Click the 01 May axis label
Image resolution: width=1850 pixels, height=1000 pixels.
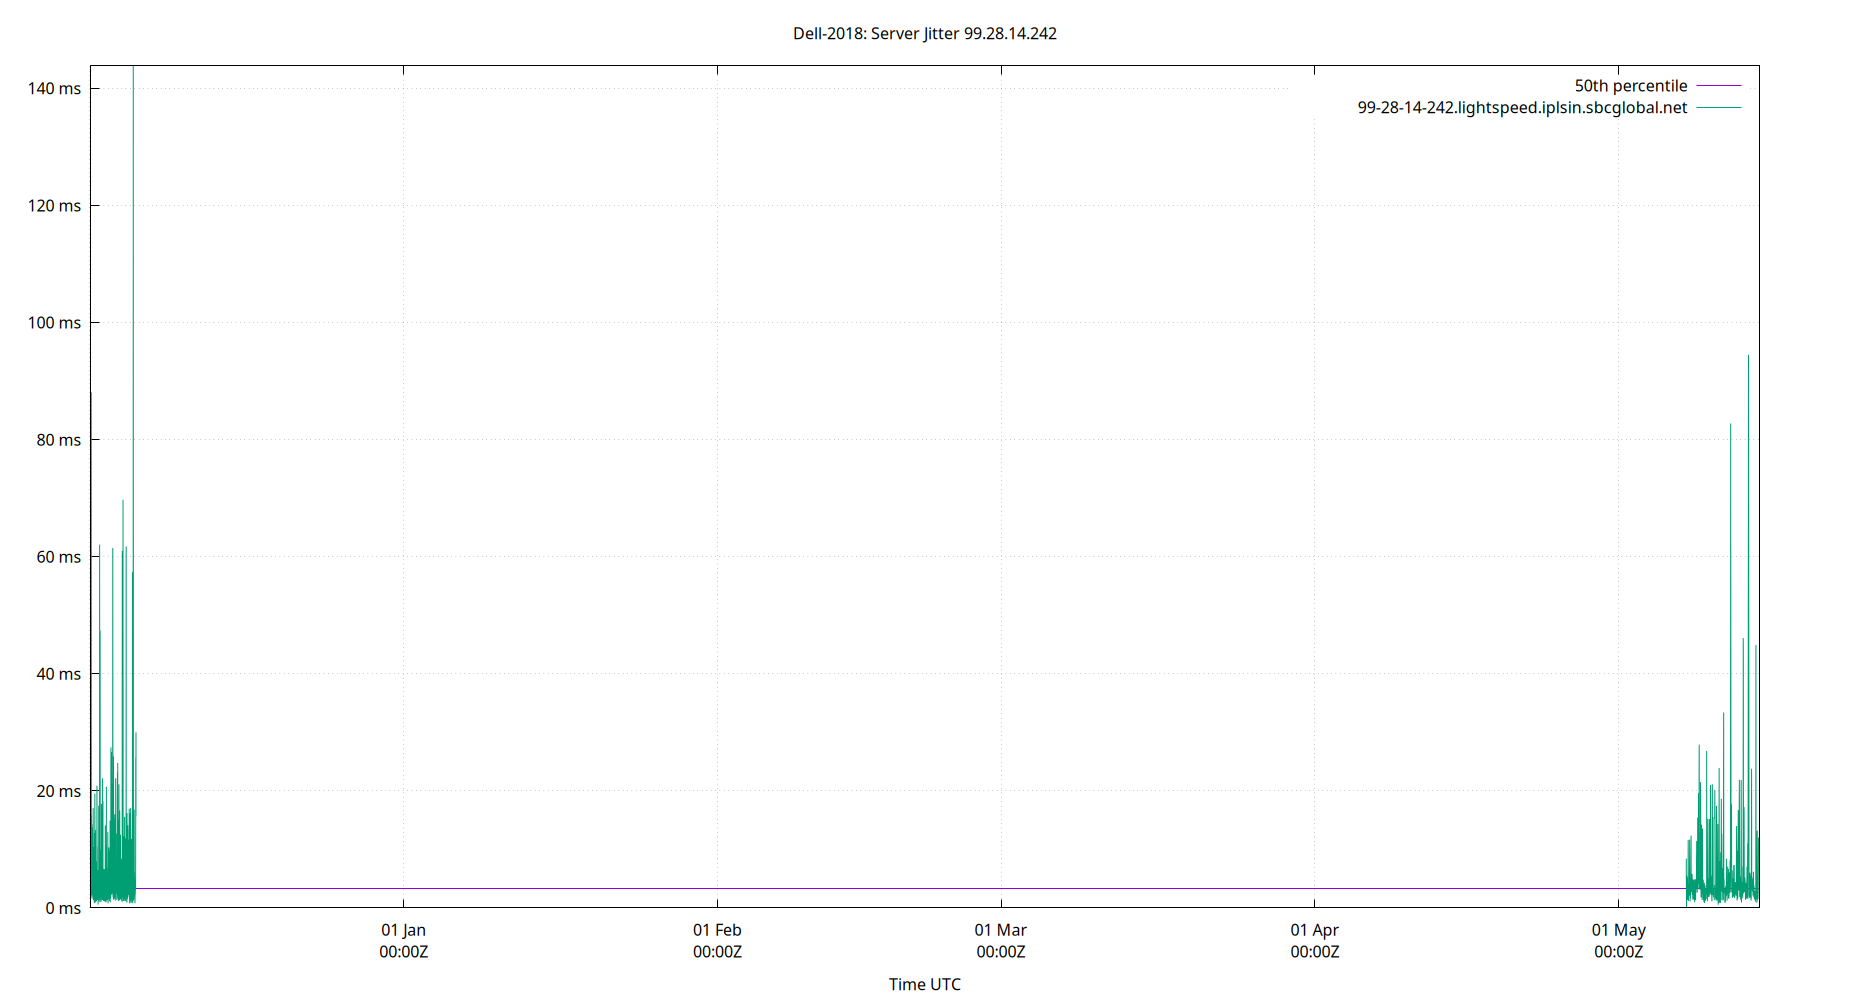pyautogui.click(x=1617, y=930)
